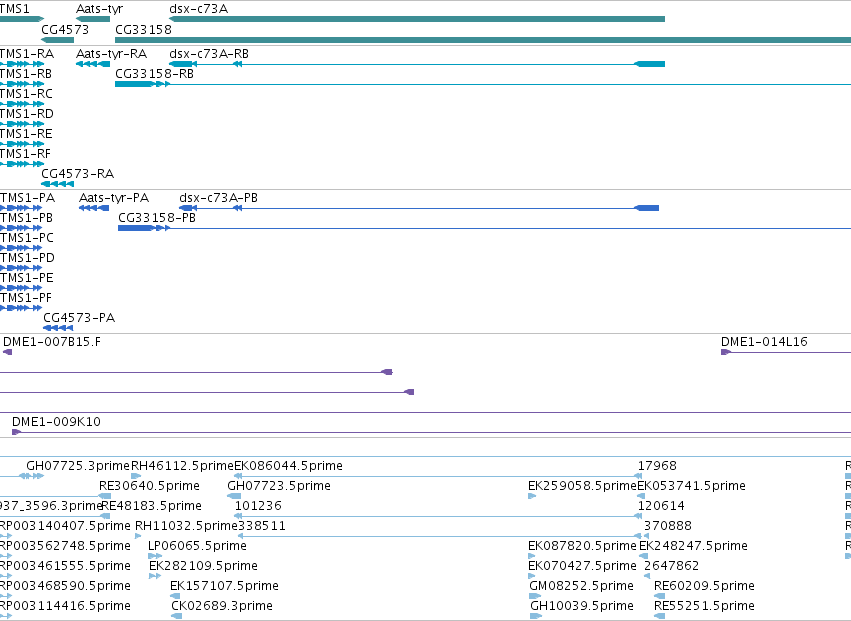The width and height of the screenshot is (851, 621).
Task: Open transcript TMS1-RF
Action: coord(26,154)
